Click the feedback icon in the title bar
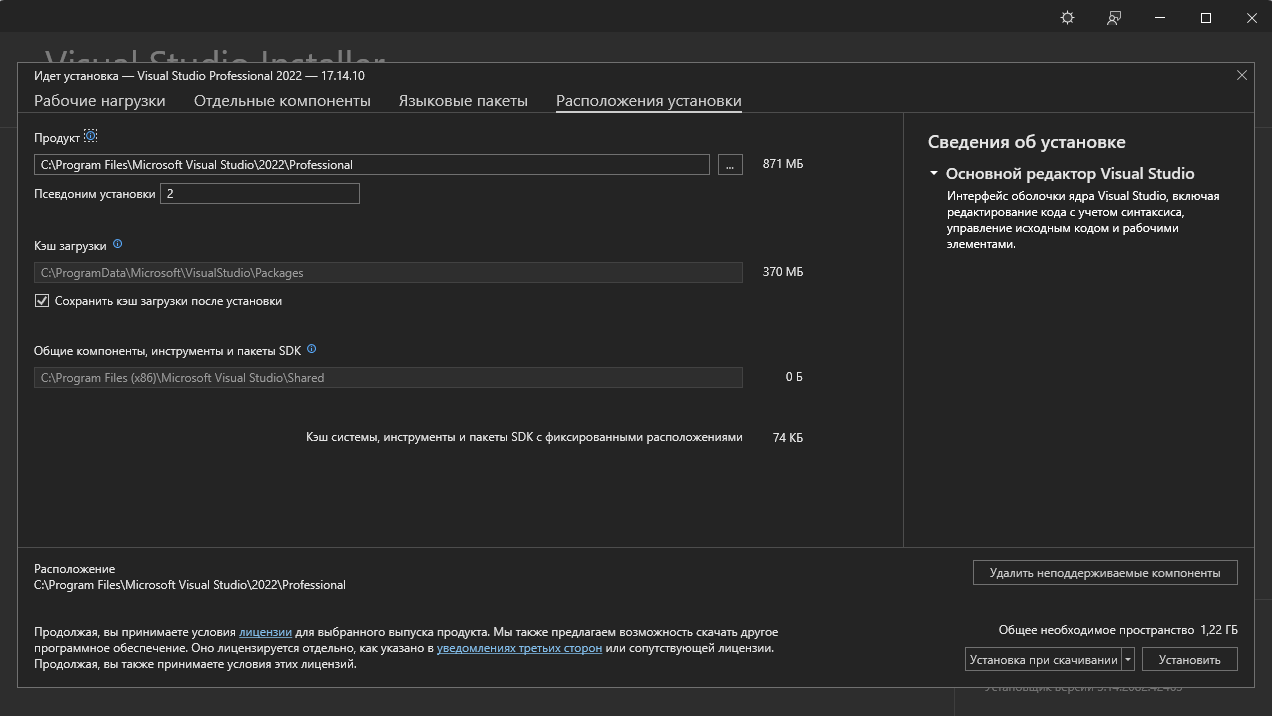The image size is (1272, 716). 1114,18
